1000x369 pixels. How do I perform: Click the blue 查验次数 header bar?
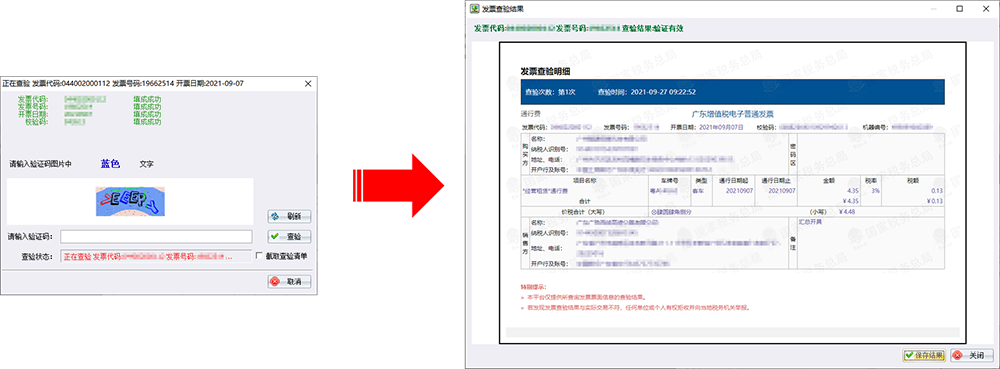pyautogui.click(x=732, y=92)
